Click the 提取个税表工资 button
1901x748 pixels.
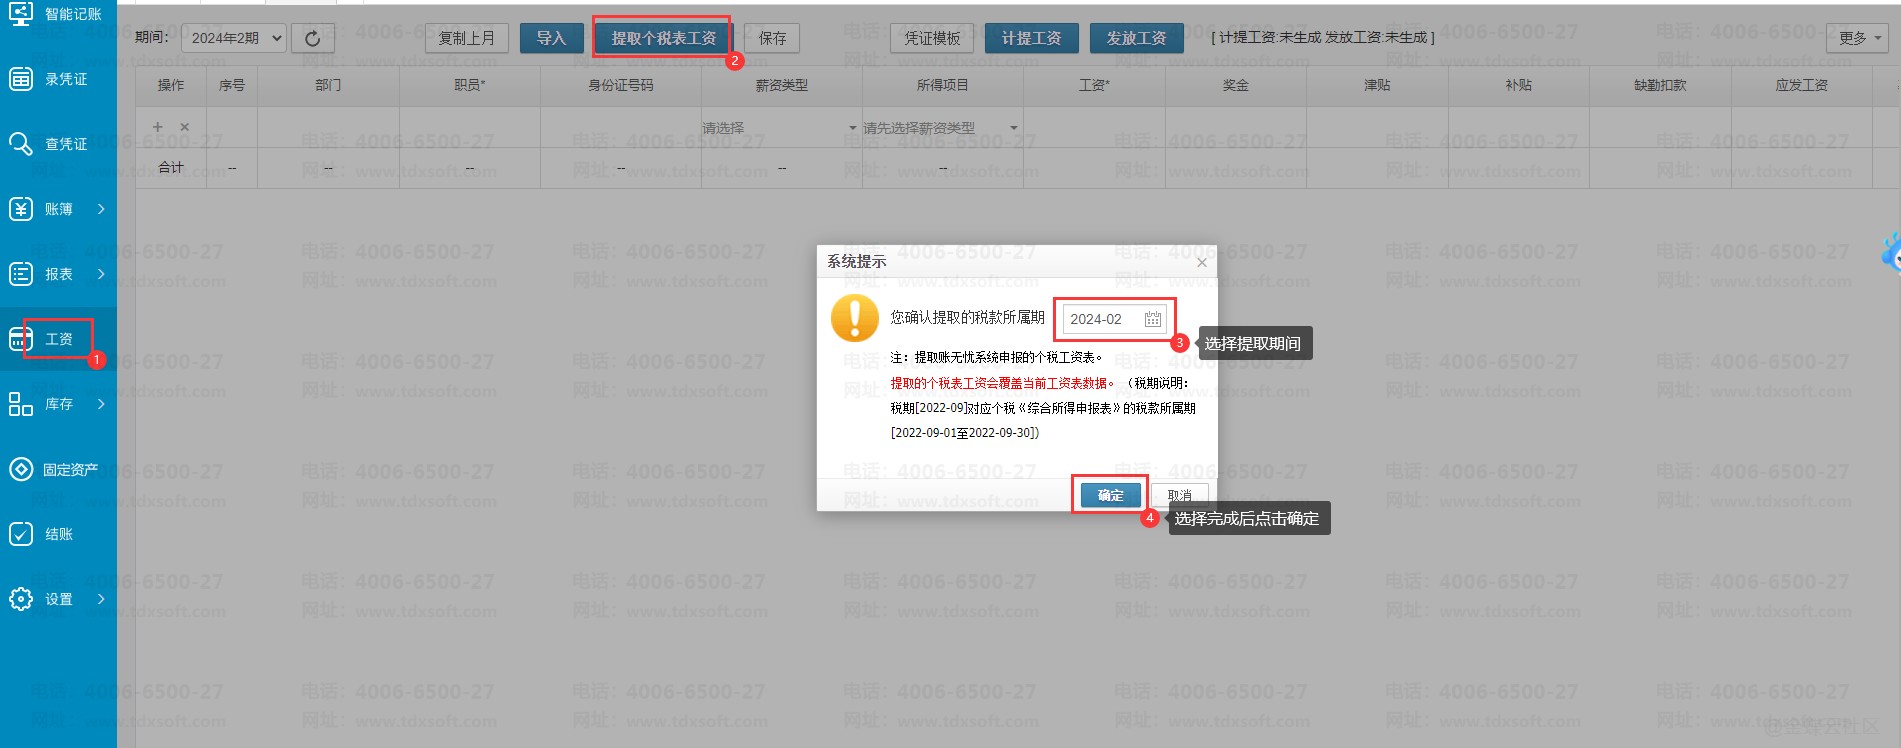pyautogui.click(x=663, y=38)
